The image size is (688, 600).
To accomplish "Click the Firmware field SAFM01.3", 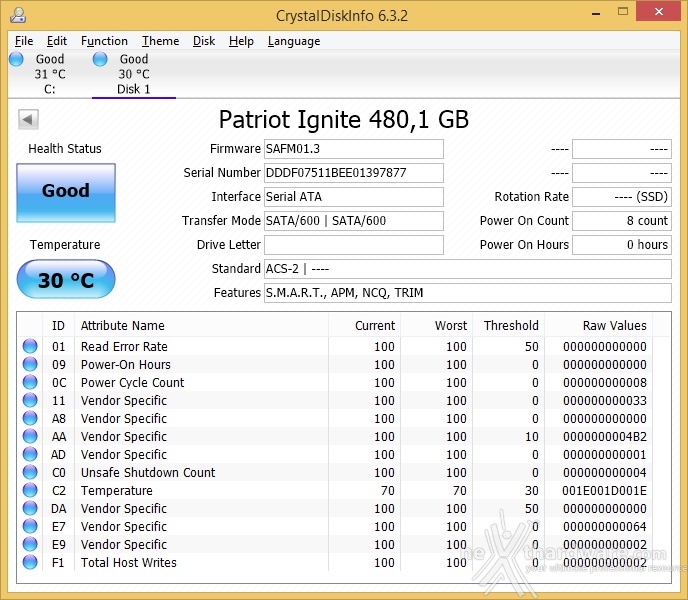I will point(354,149).
